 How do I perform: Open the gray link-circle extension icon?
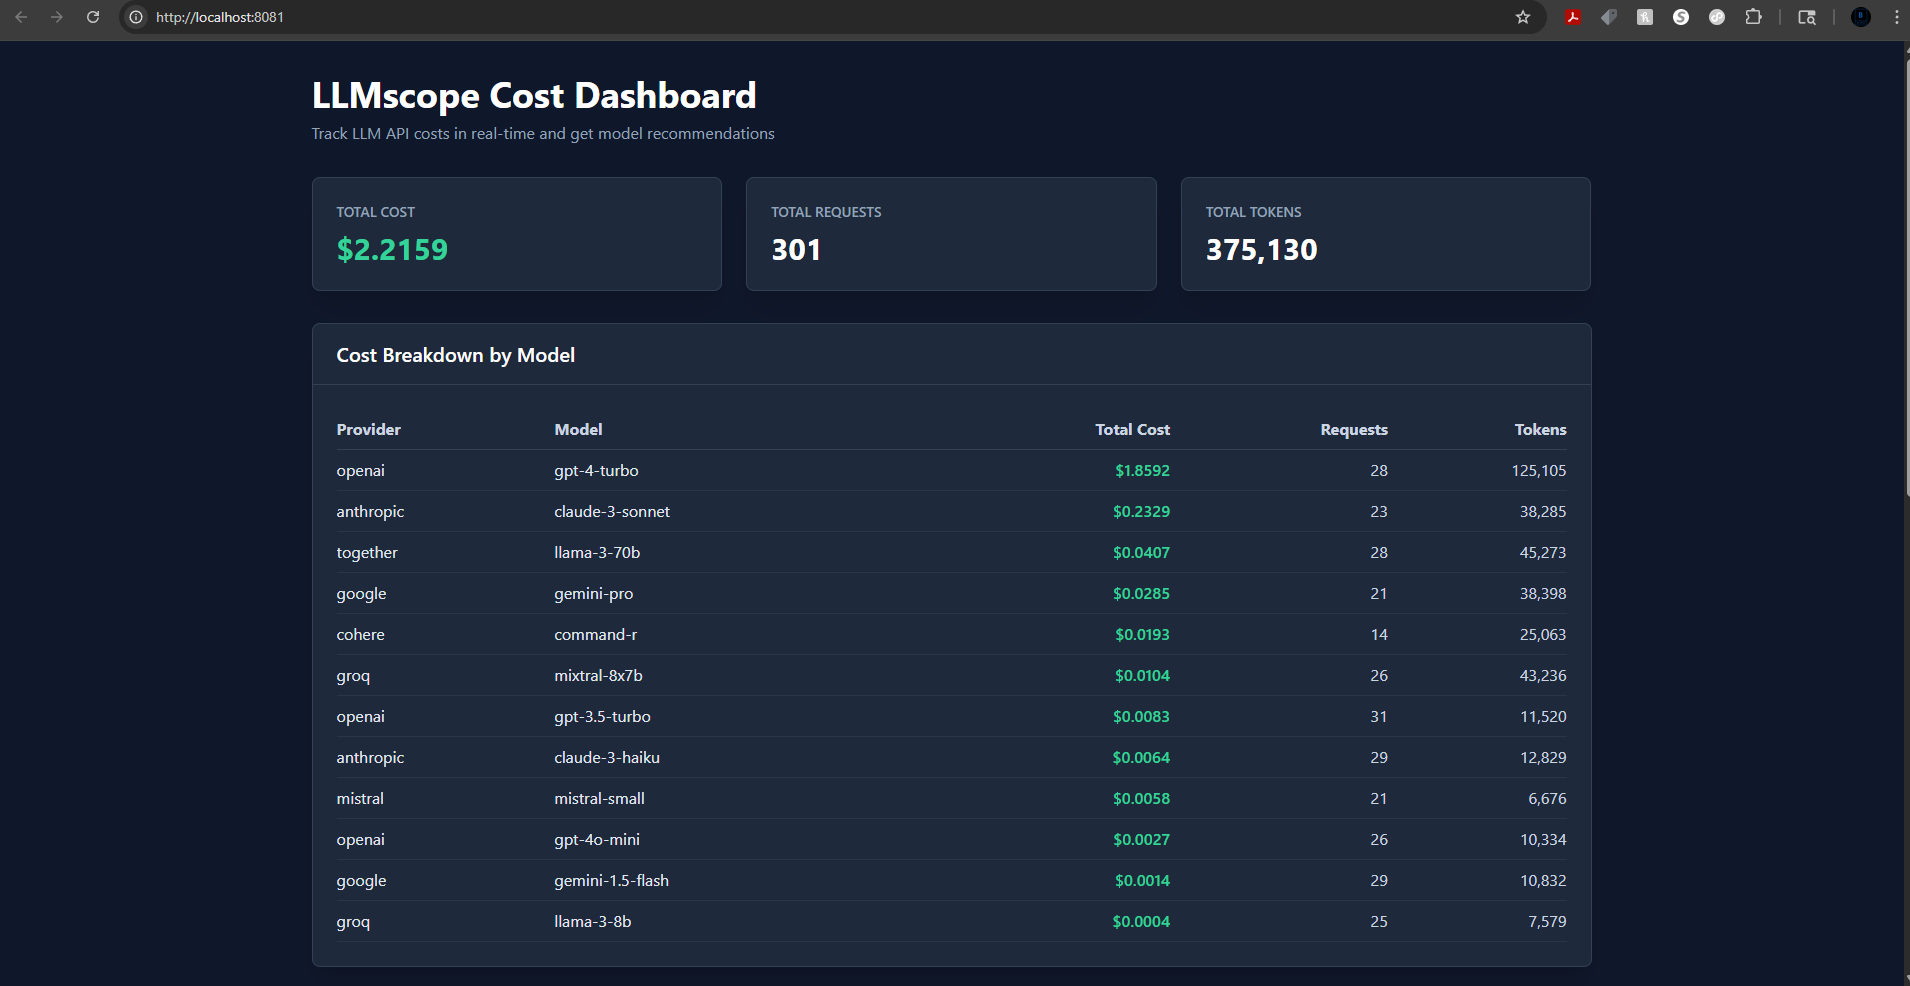(1717, 17)
